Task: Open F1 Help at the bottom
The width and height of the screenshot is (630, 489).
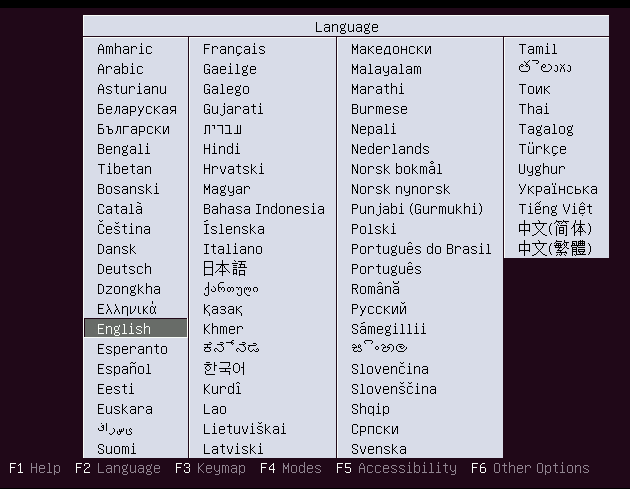Action: coord(35,468)
